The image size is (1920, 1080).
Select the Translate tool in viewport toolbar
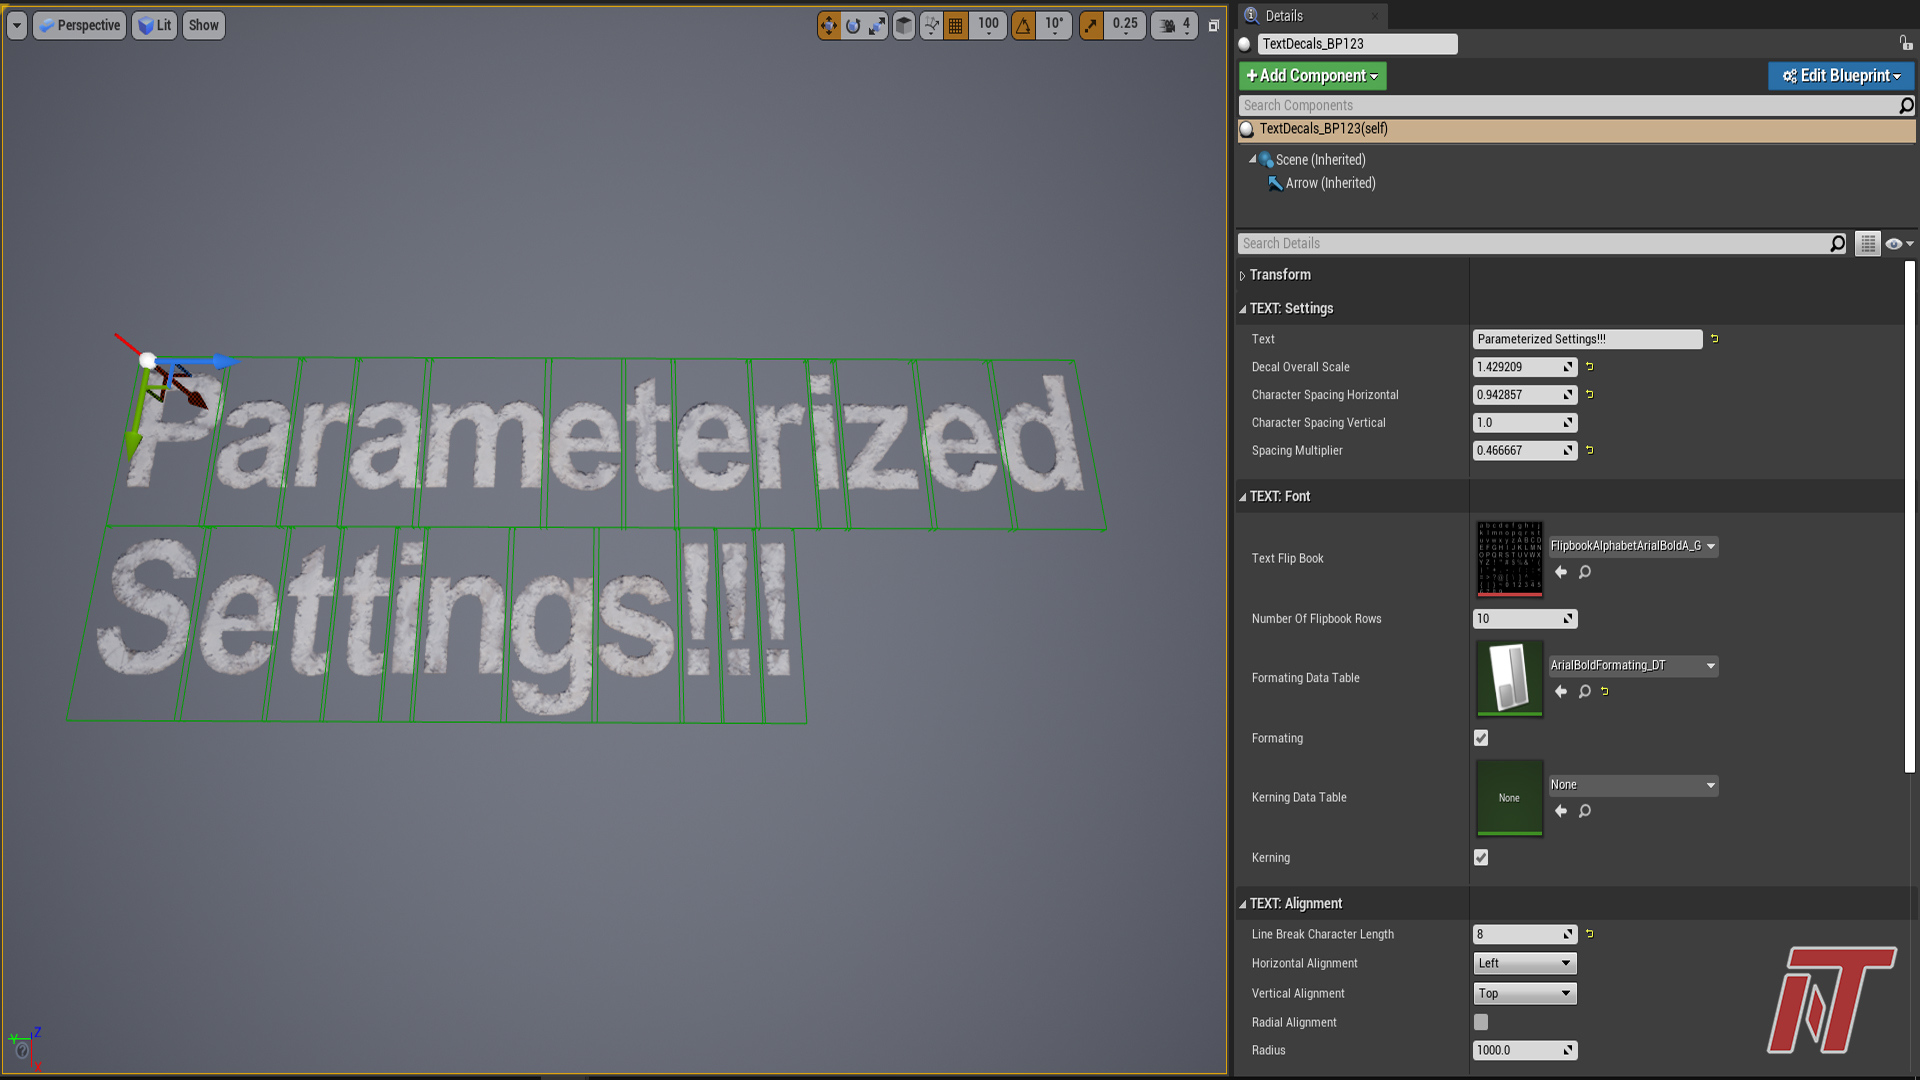click(829, 26)
